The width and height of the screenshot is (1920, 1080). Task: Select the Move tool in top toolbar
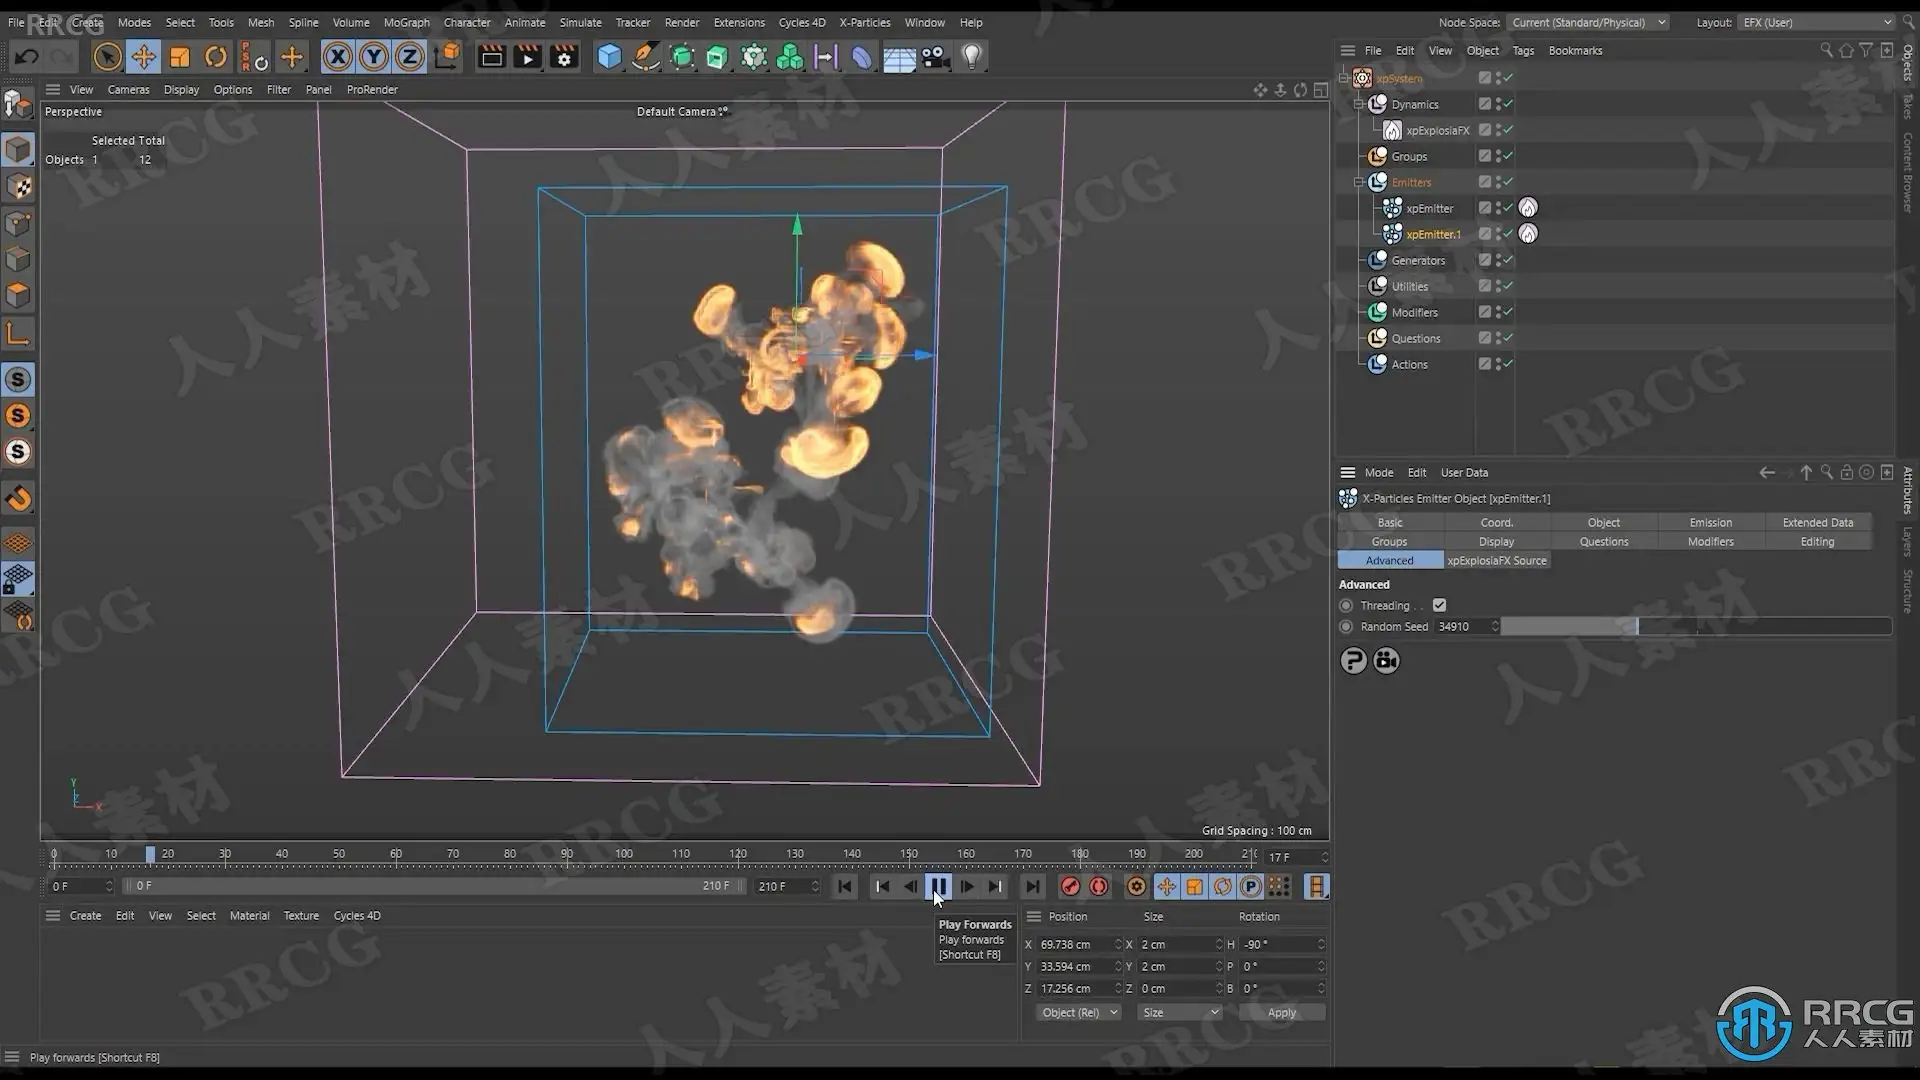tap(143, 57)
